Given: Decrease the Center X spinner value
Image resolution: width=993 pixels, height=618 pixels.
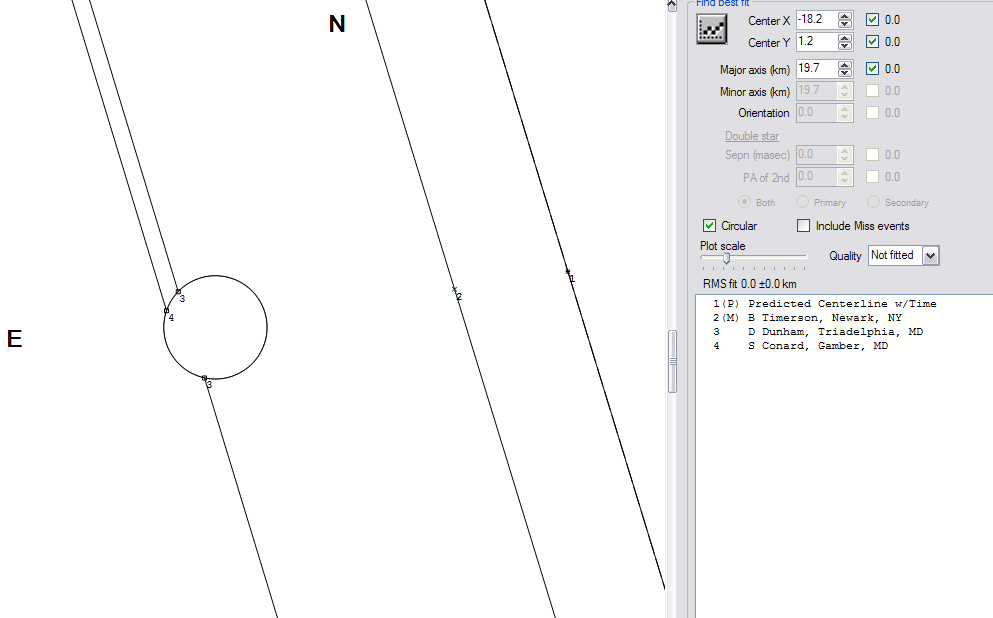Looking at the screenshot, I should point(845,24).
